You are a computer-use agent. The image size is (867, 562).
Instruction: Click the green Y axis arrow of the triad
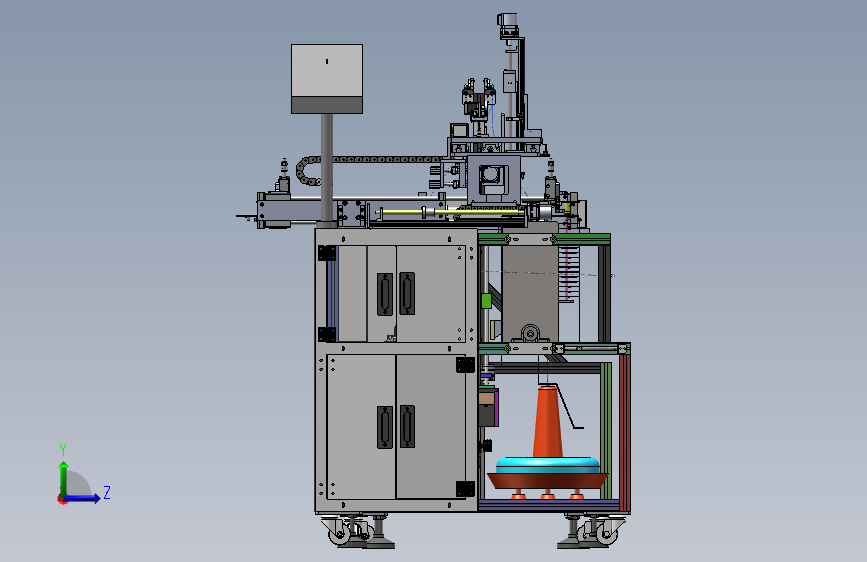tap(64, 478)
